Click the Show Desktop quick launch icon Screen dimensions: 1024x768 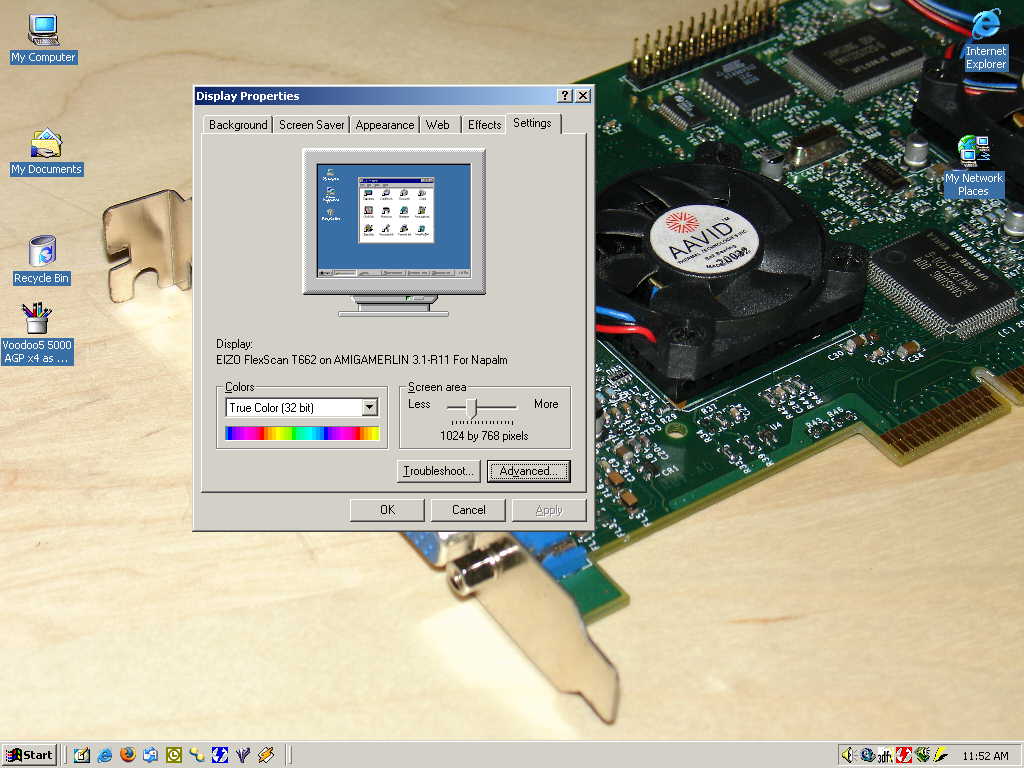pyautogui.click(x=82, y=755)
